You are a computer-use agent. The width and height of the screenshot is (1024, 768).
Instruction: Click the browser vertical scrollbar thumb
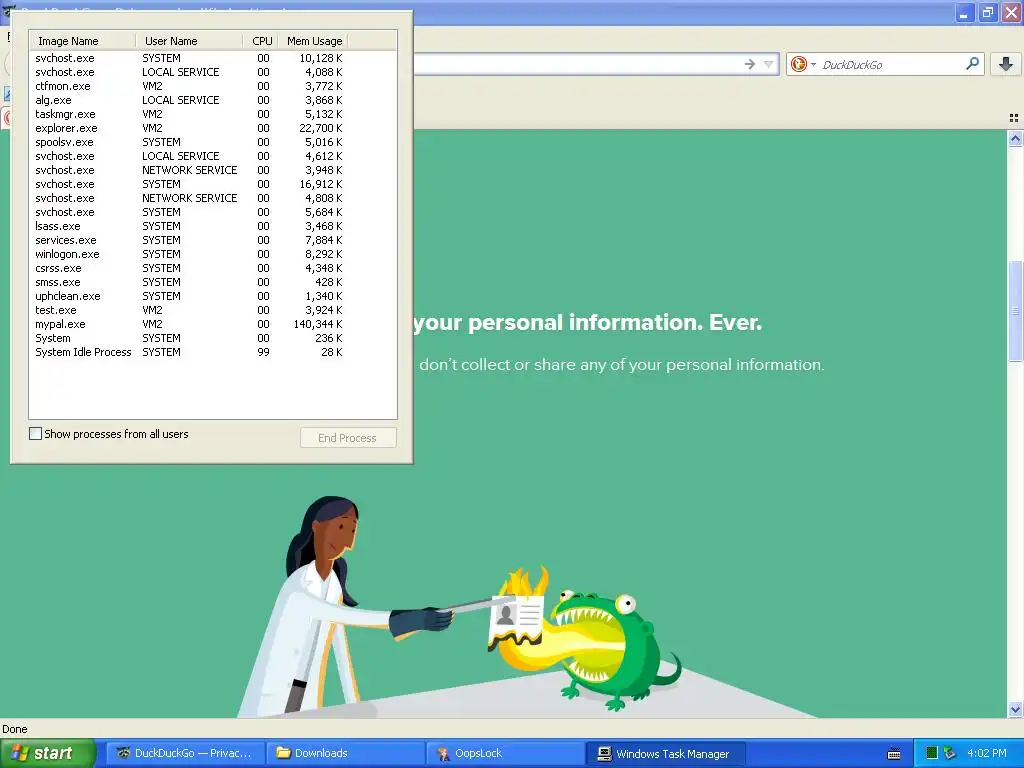1015,311
